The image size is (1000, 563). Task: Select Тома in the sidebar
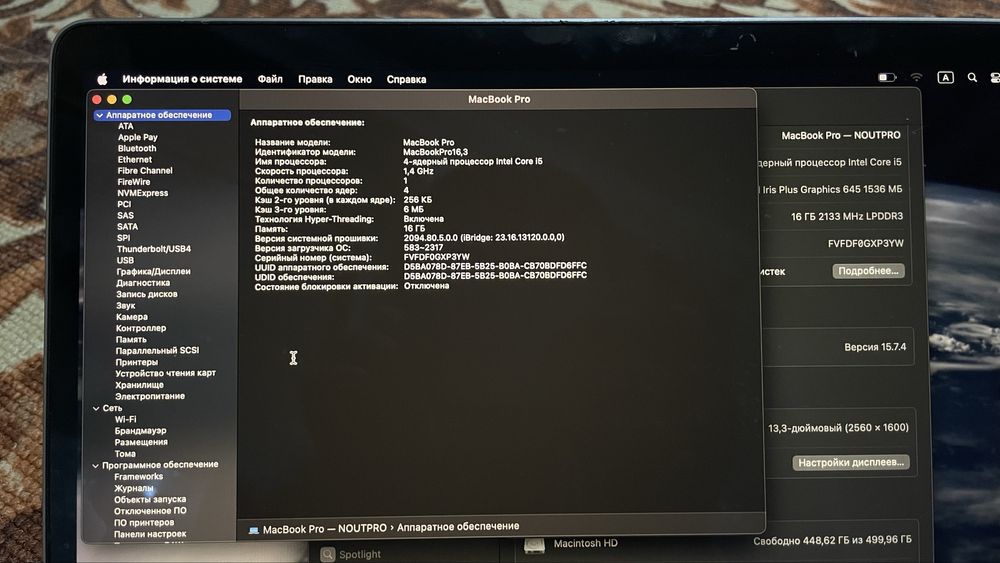pyautogui.click(x=125, y=454)
